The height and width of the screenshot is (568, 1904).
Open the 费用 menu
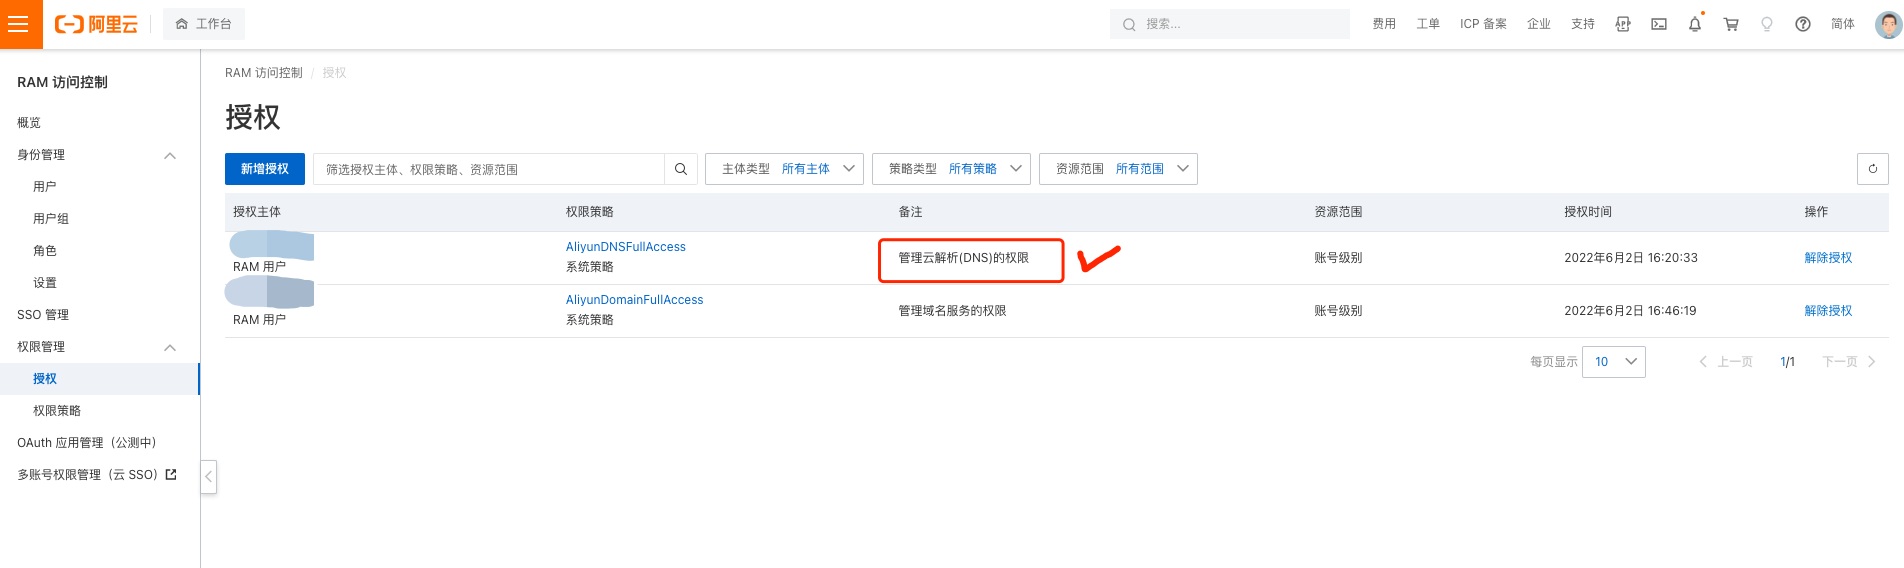pyautogui.click(x=1384, y=24)
